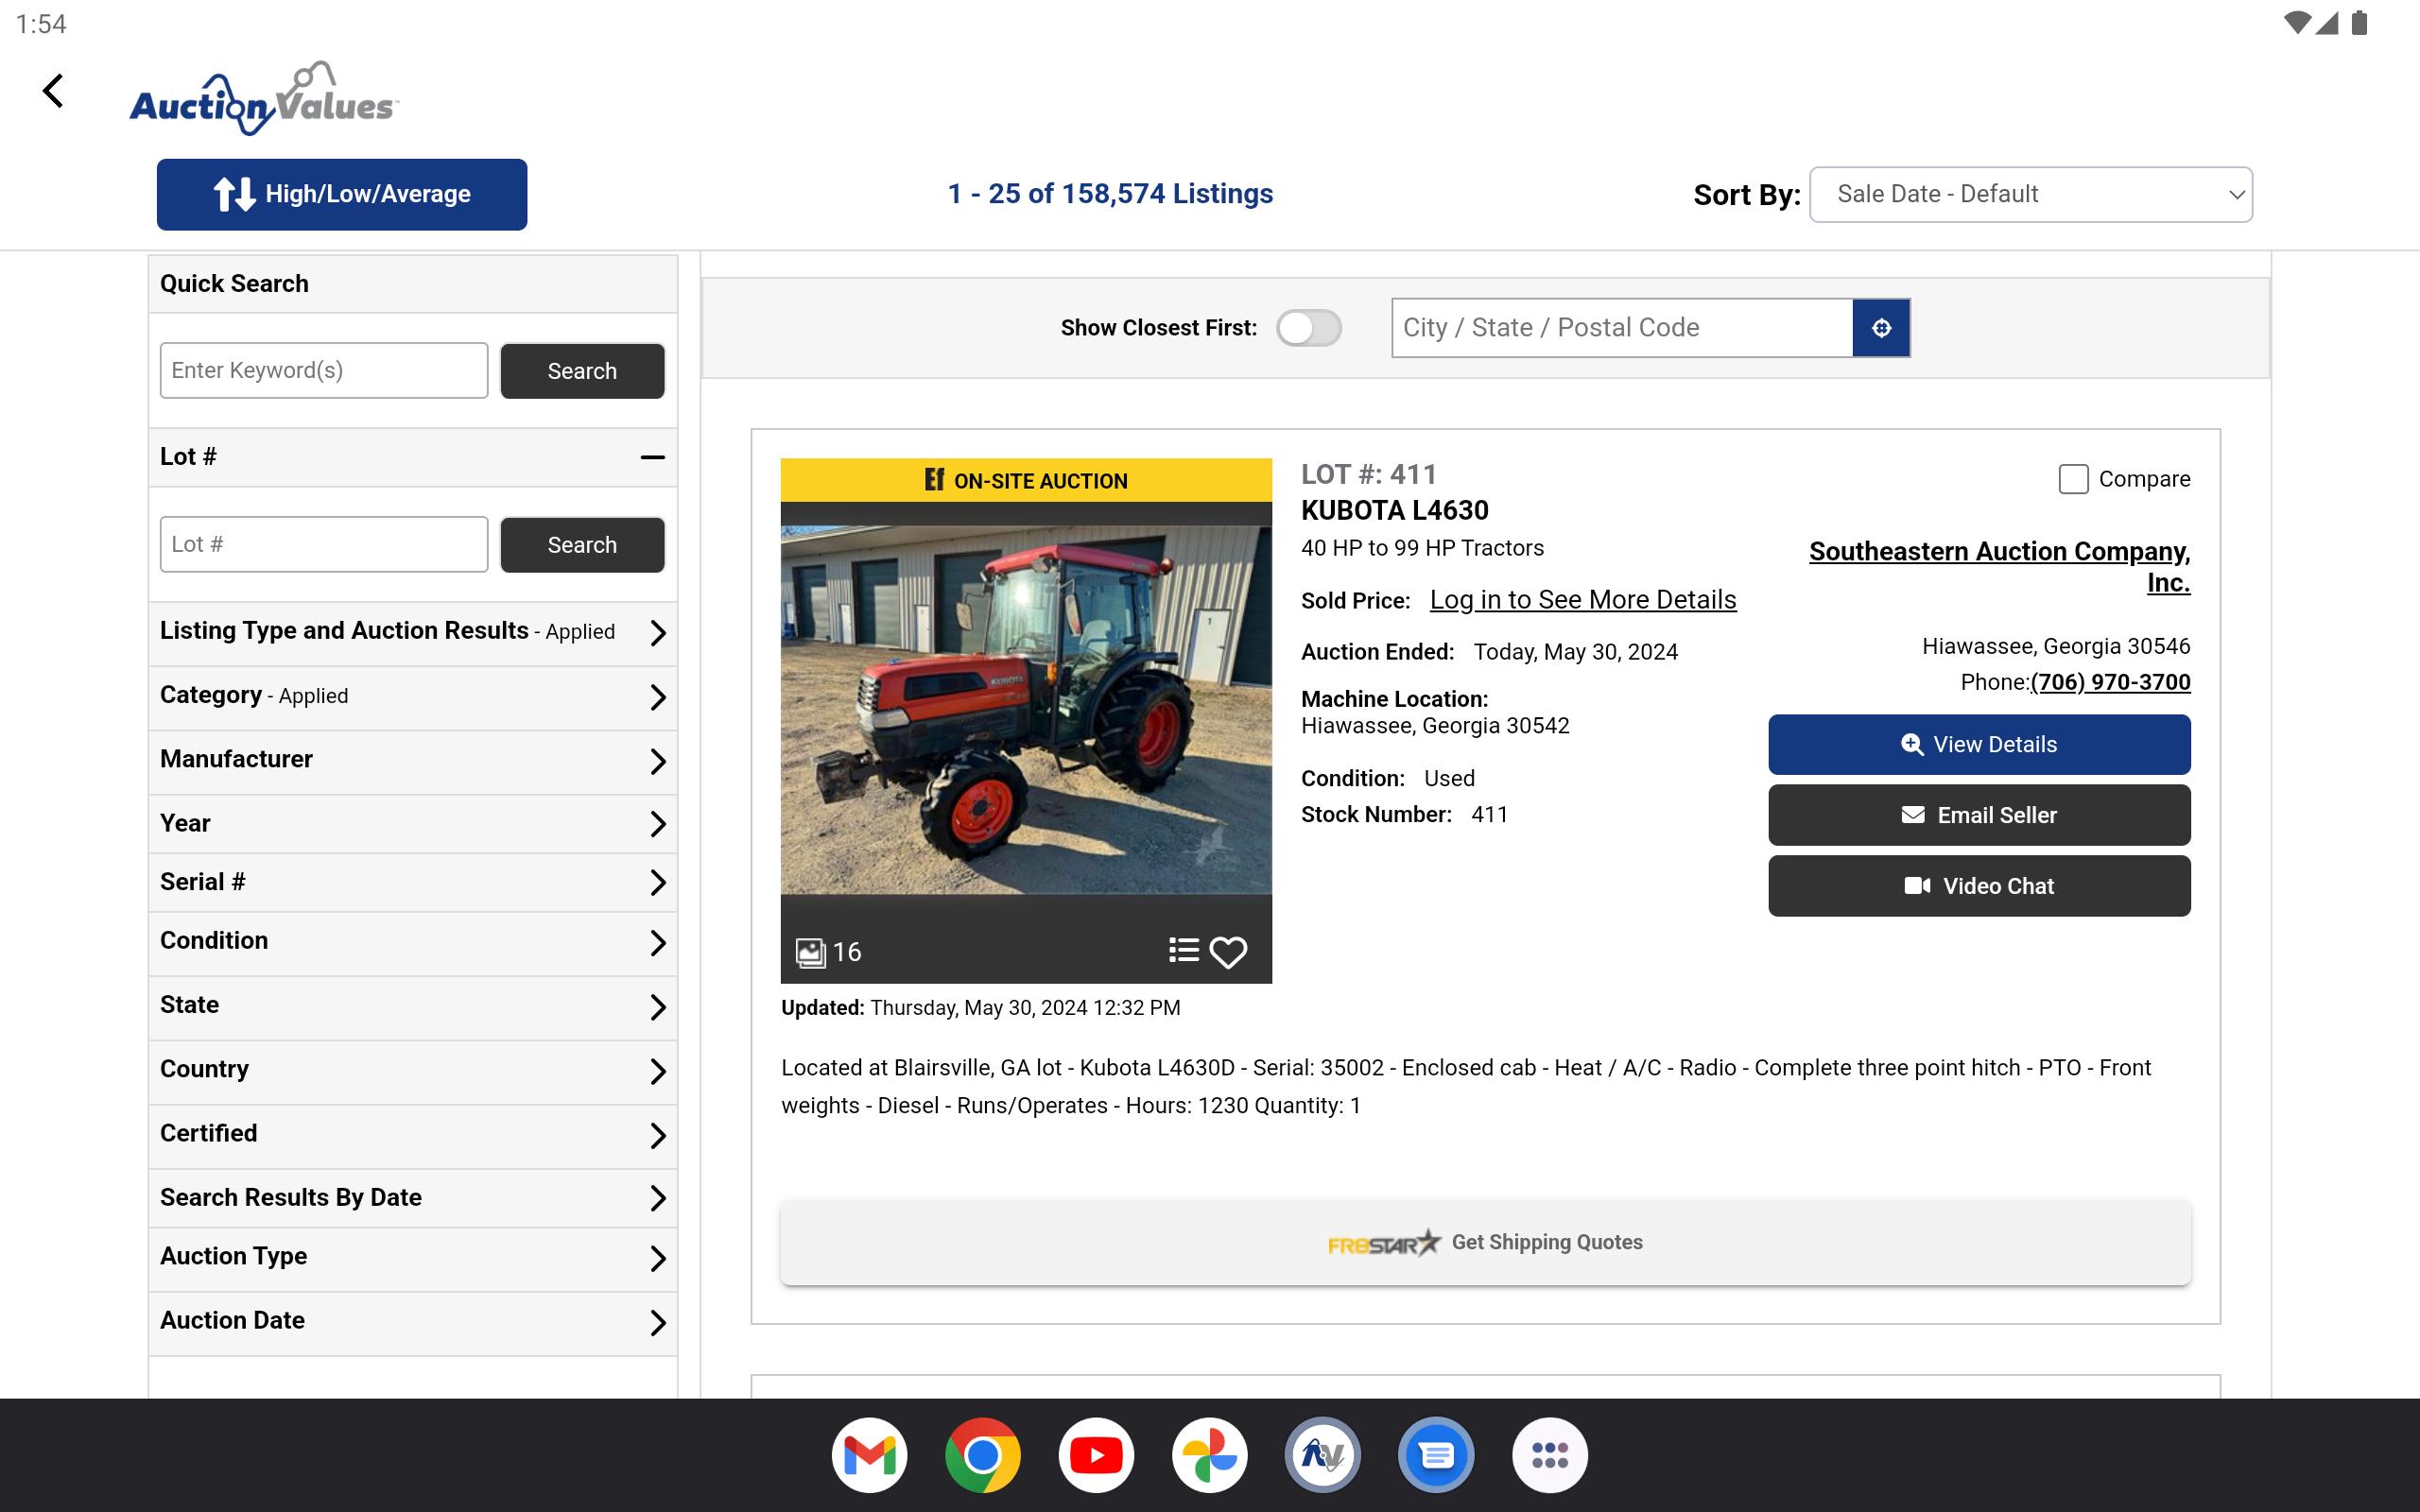Expand the Certified filter
Screen dimensions: 2420x1512
tap(413, 1134)
